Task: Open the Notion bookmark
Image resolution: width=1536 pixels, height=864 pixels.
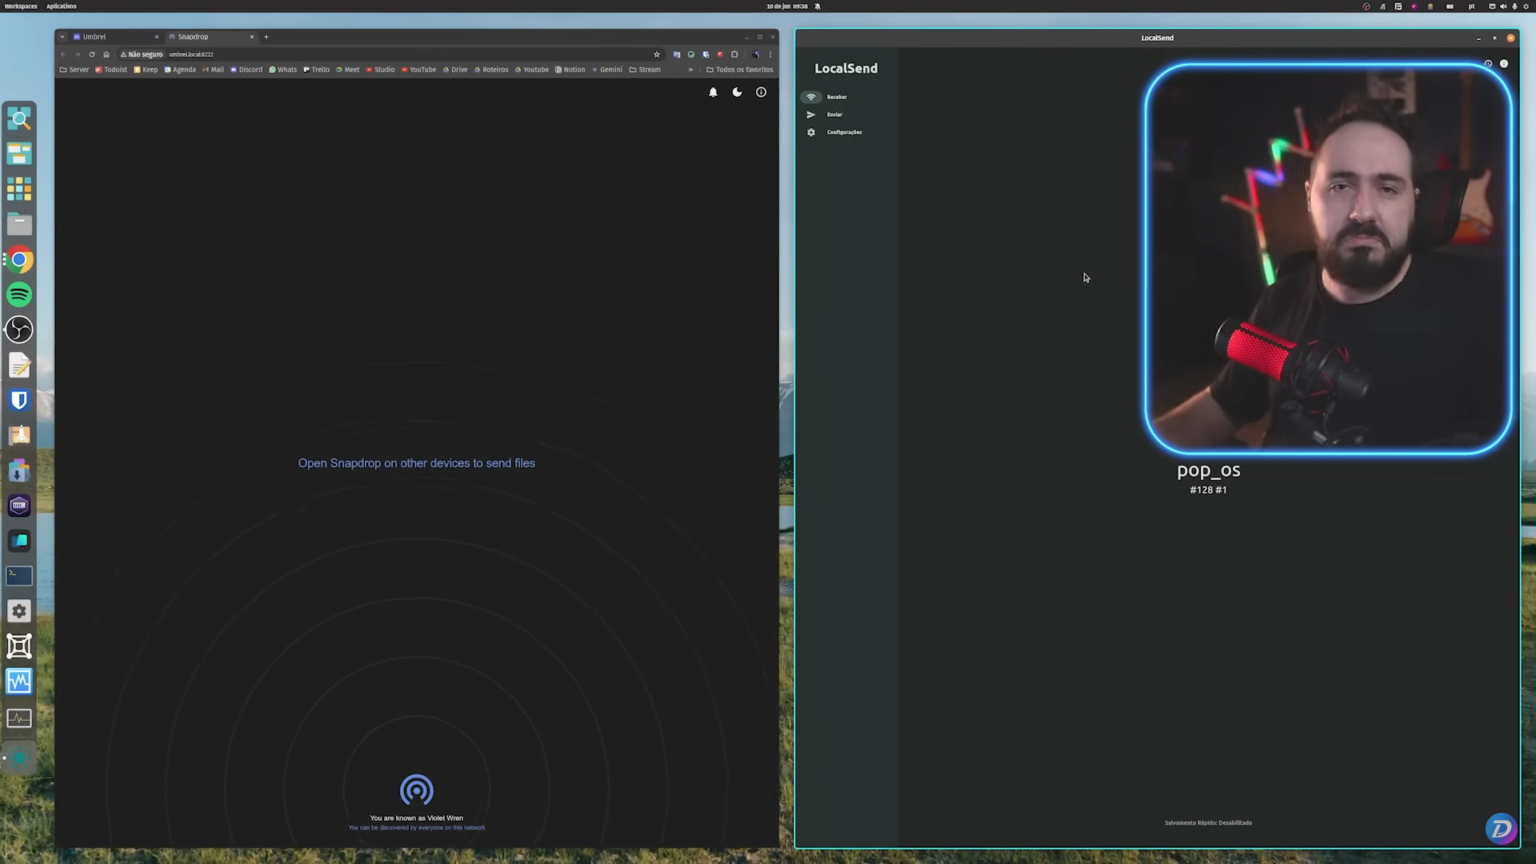Action: (x=570, y=70)
